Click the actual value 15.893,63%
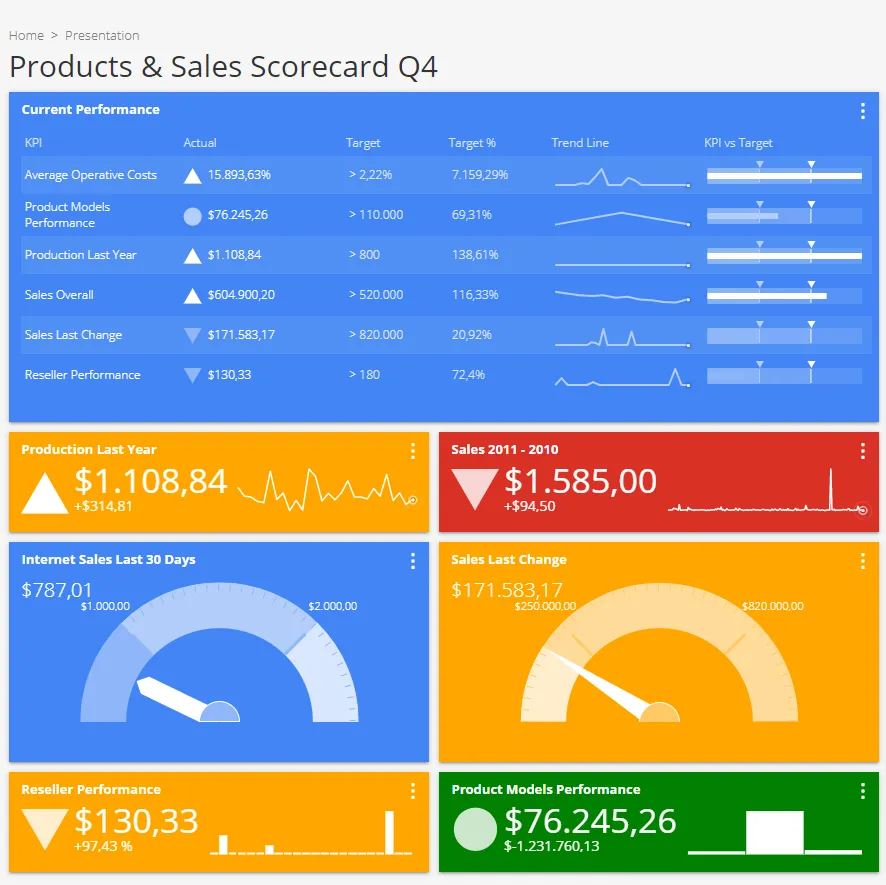This screenshot has width=886, height=885. (239, 175)
